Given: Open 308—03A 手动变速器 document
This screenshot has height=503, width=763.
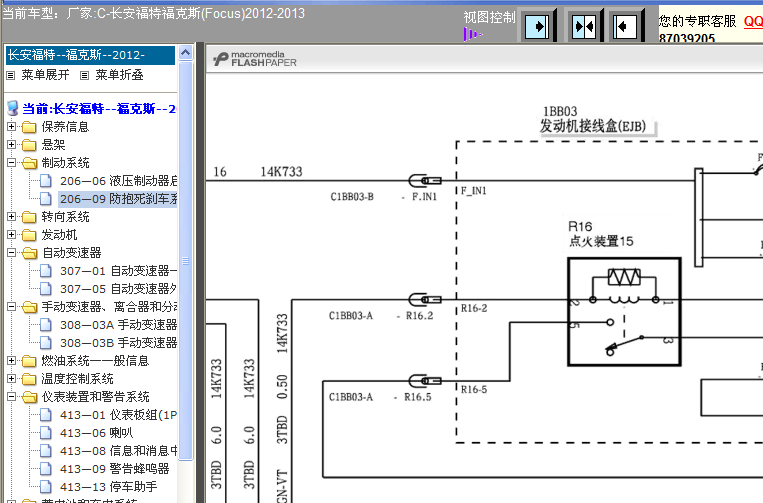Looking at the screenshot, I should click(118, 325).
